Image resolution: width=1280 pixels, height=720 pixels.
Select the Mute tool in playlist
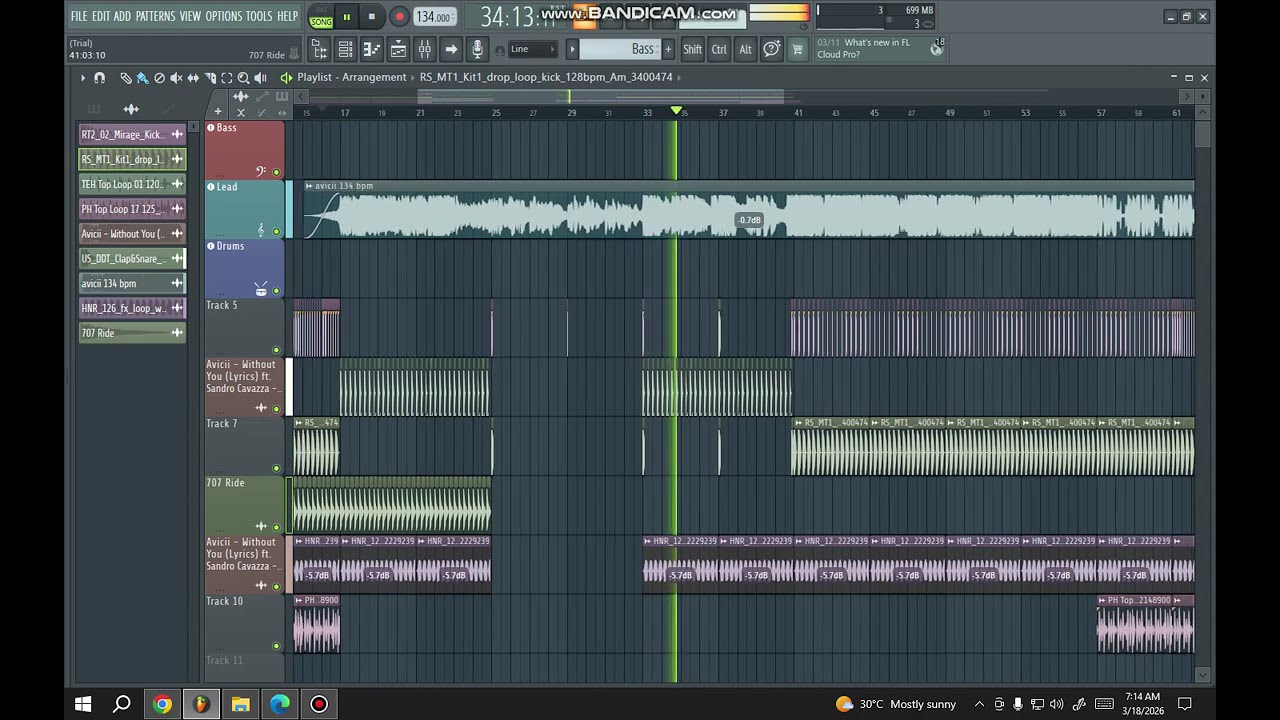[x=176, y=77]
